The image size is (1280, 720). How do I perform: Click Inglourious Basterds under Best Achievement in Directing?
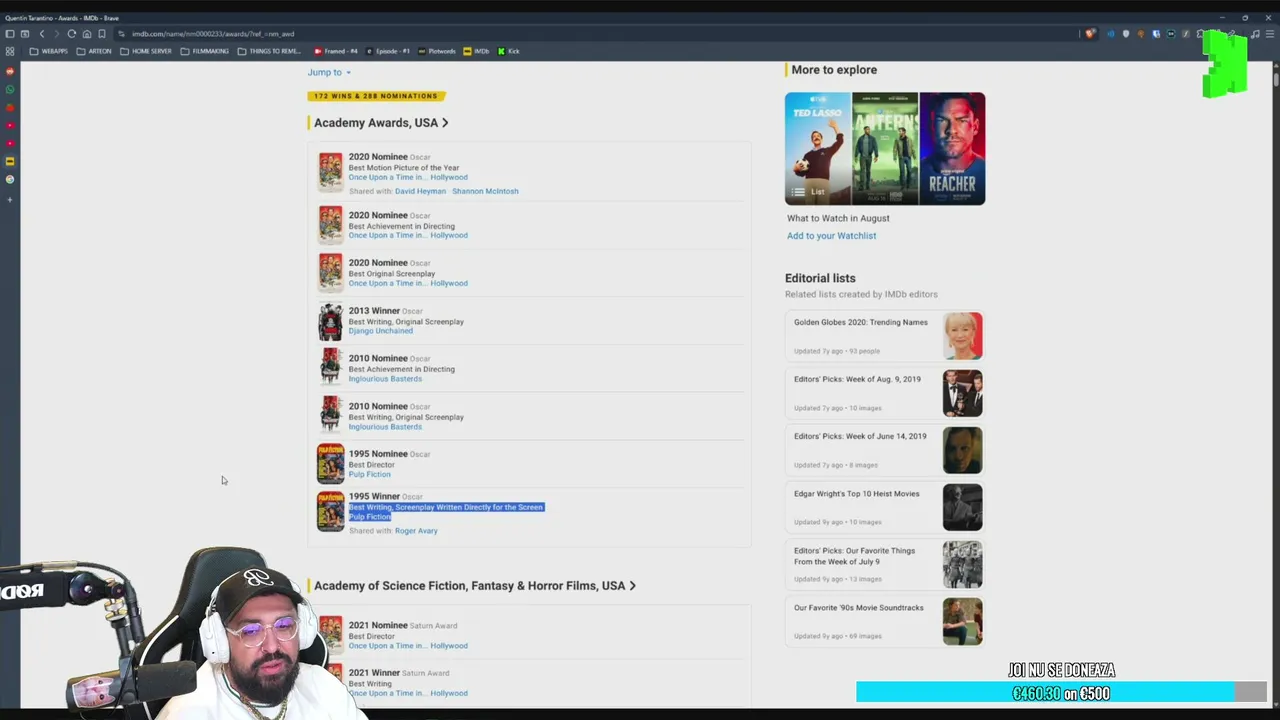(x=385, y=379)
